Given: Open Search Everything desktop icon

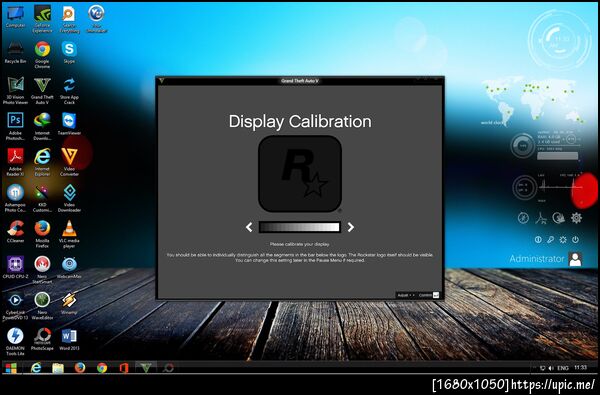Looking at the screenshot, I should point(69,19).
